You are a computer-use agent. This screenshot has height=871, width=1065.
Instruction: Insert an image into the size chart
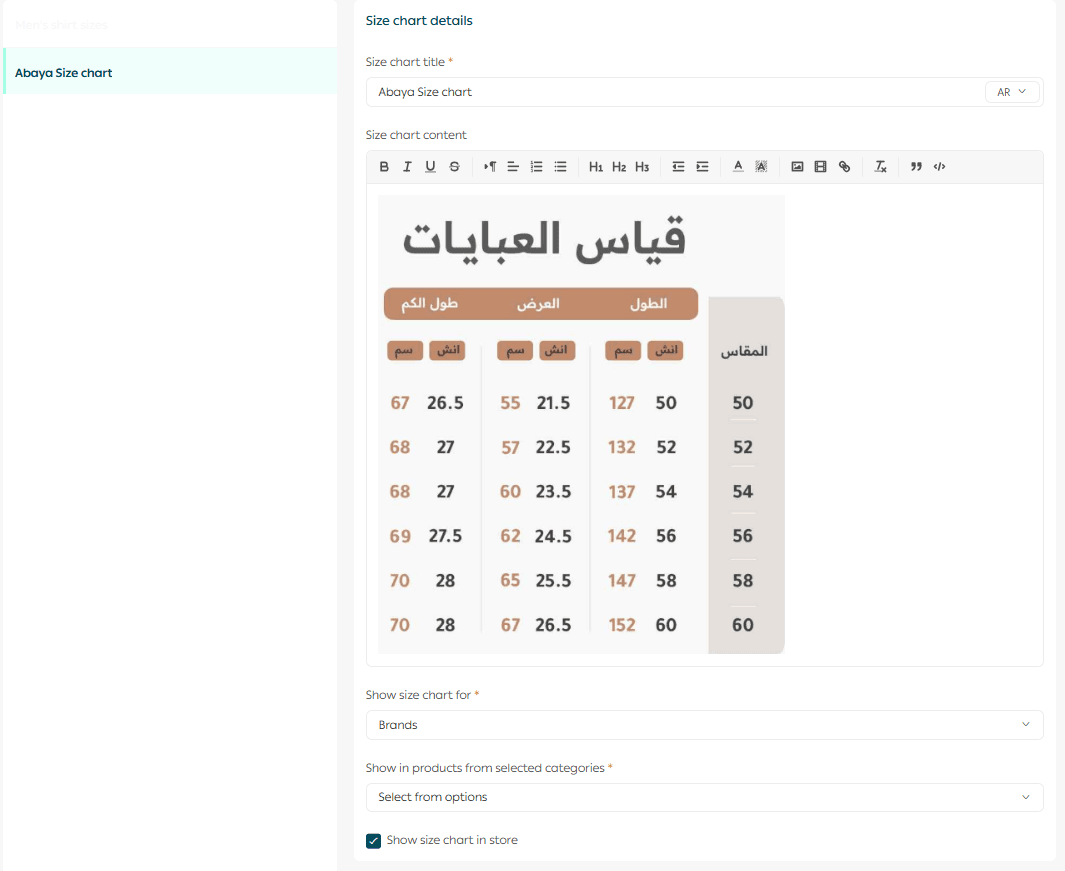point(797,167)
